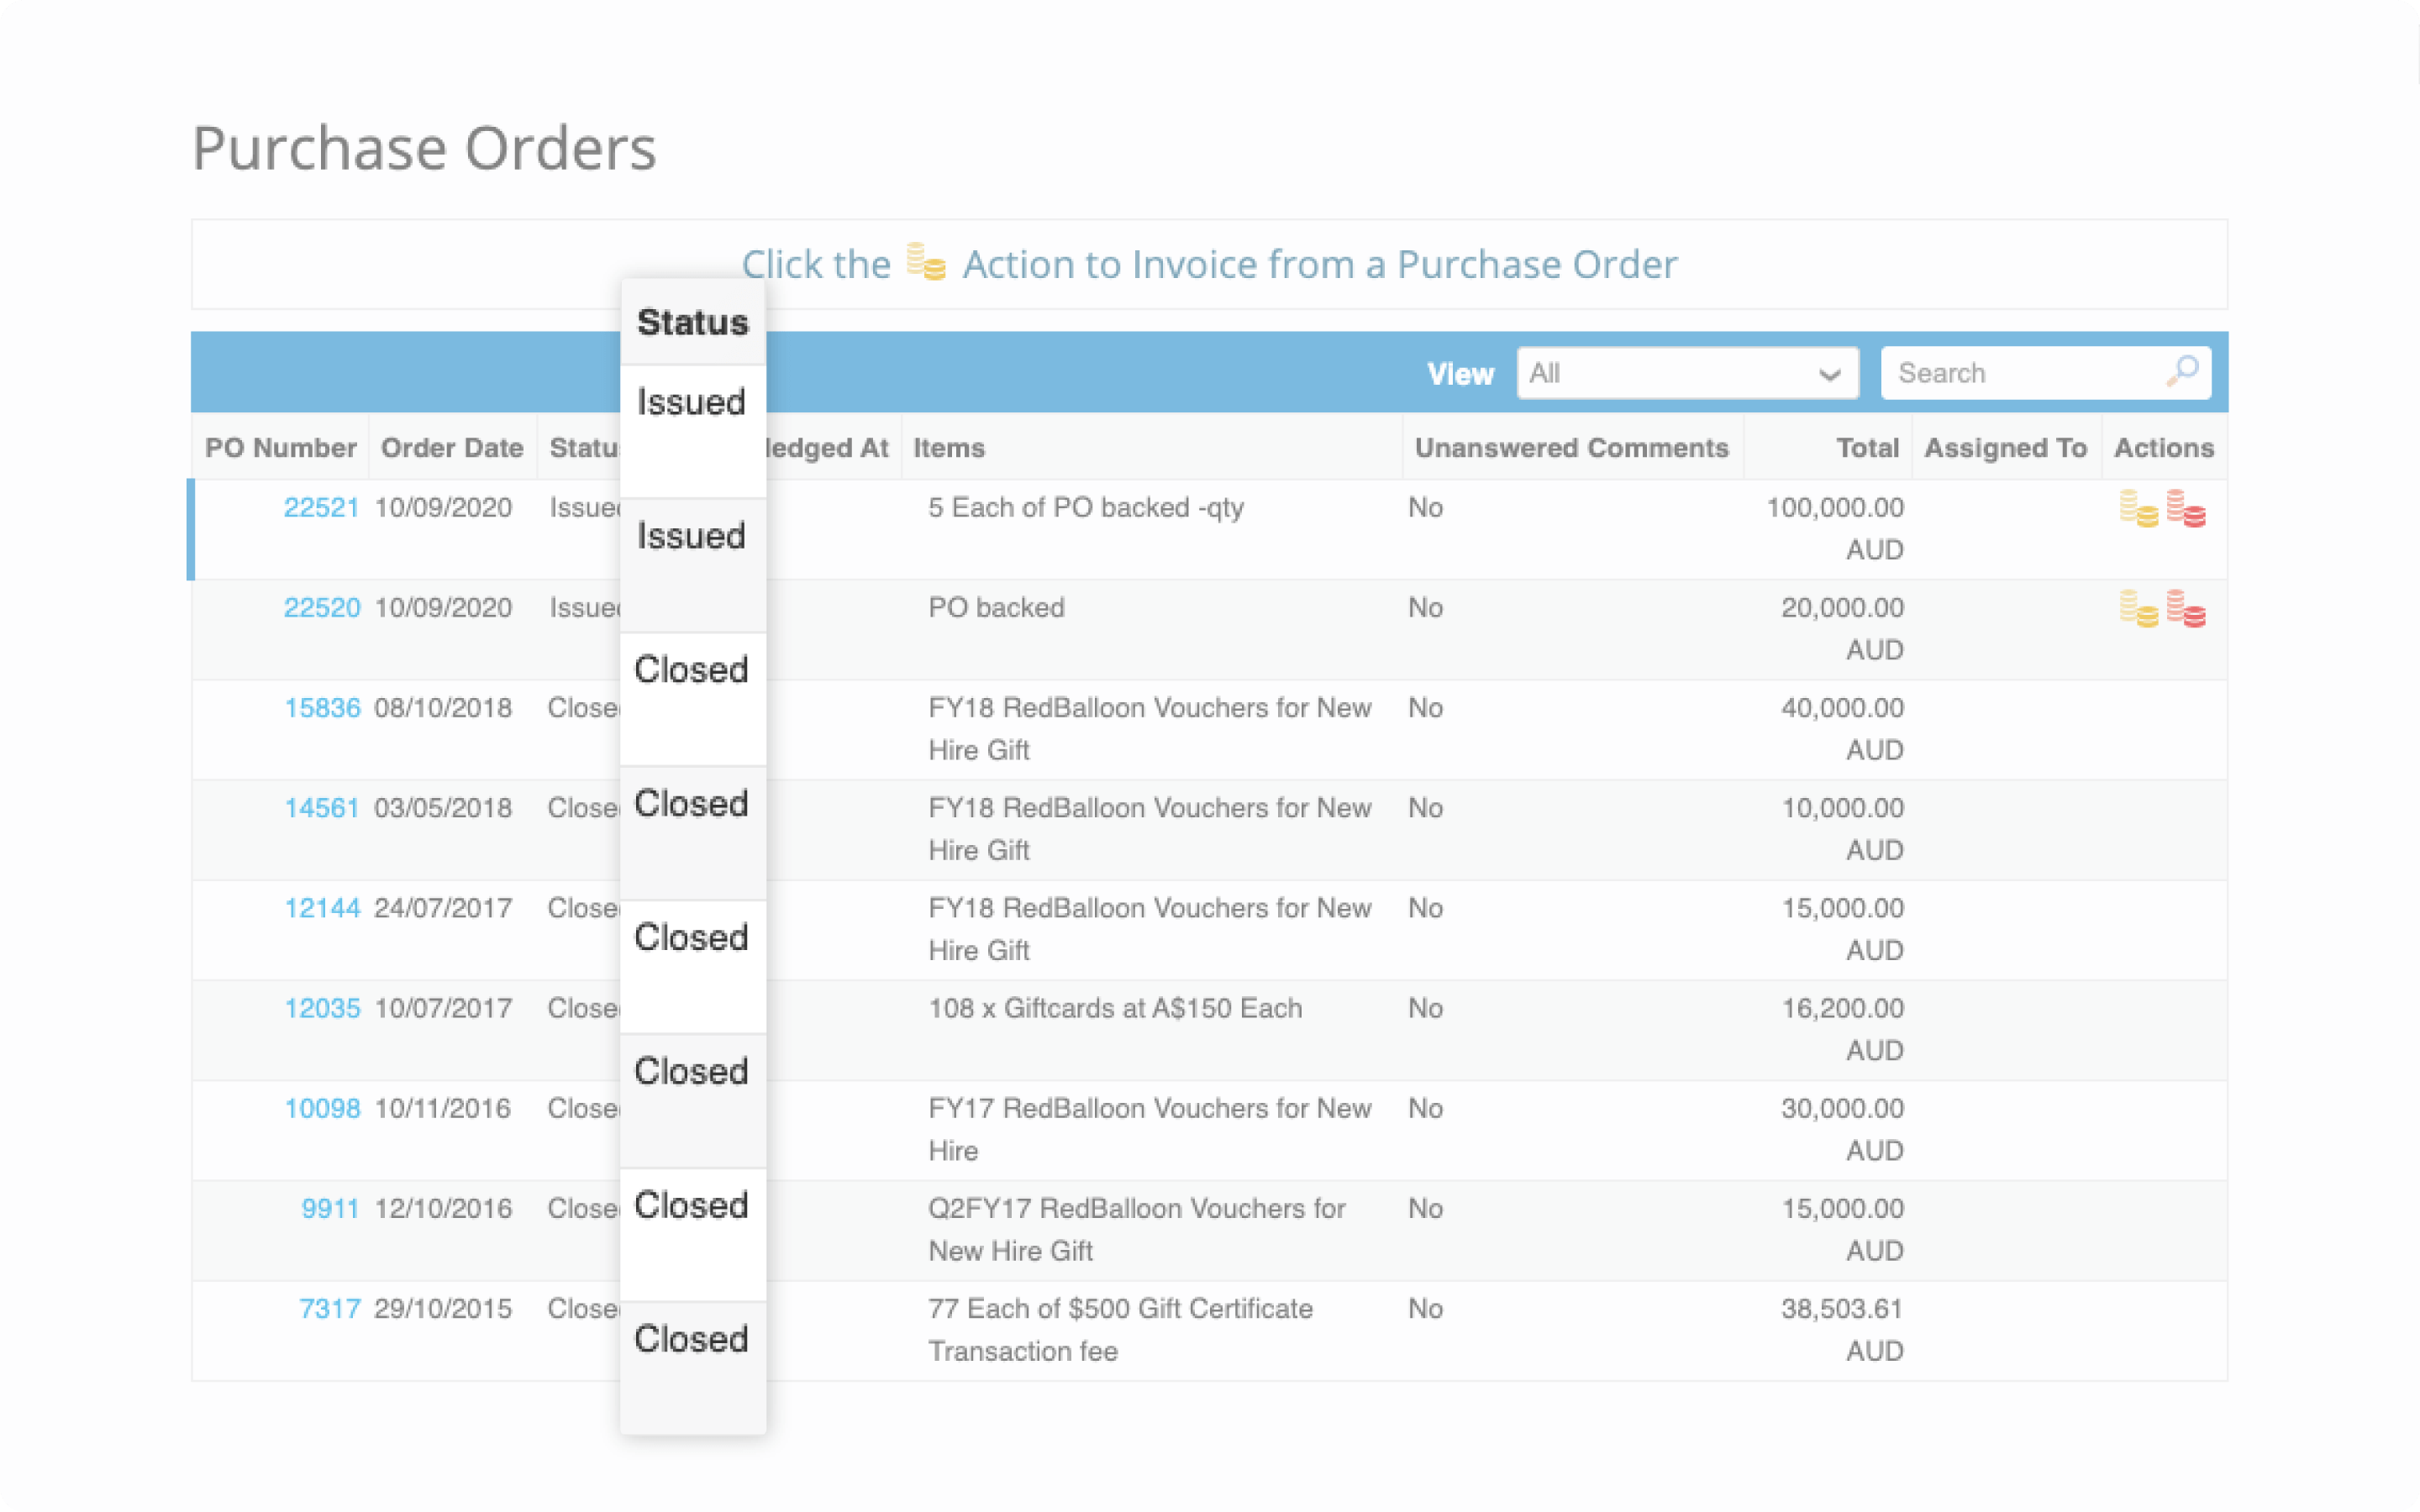Open purchase order 7317 from 2015
Viewport: 2420px width, 1512px height.
pos(331,1308)
